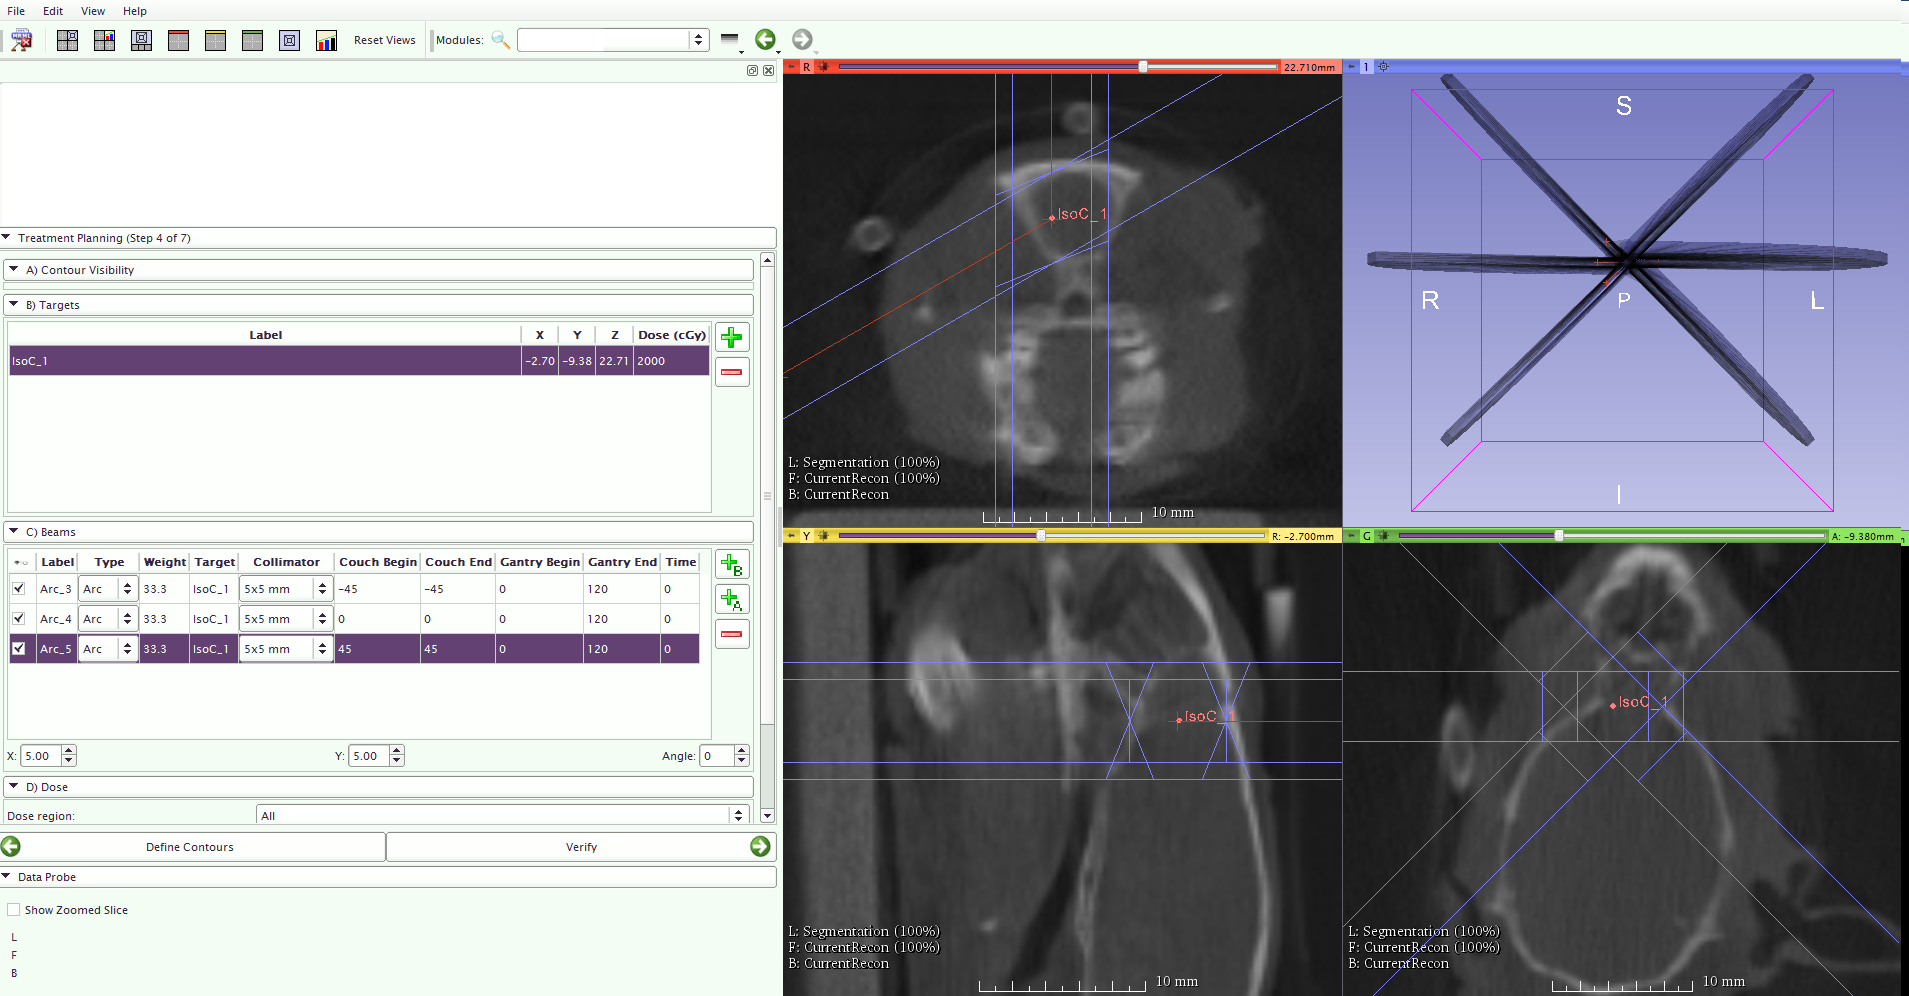The image size is (1909, 996).
Task: Click the add arc (A) button
Action: [732, 600]
